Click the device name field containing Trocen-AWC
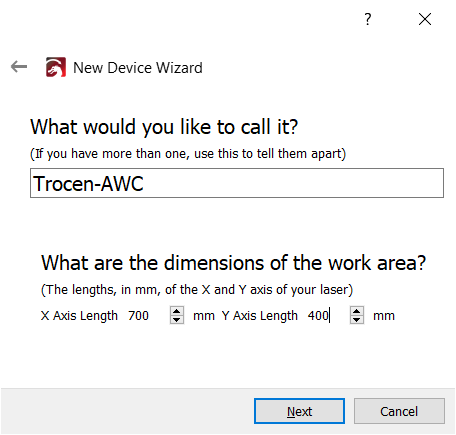 [x=237, y=183]
